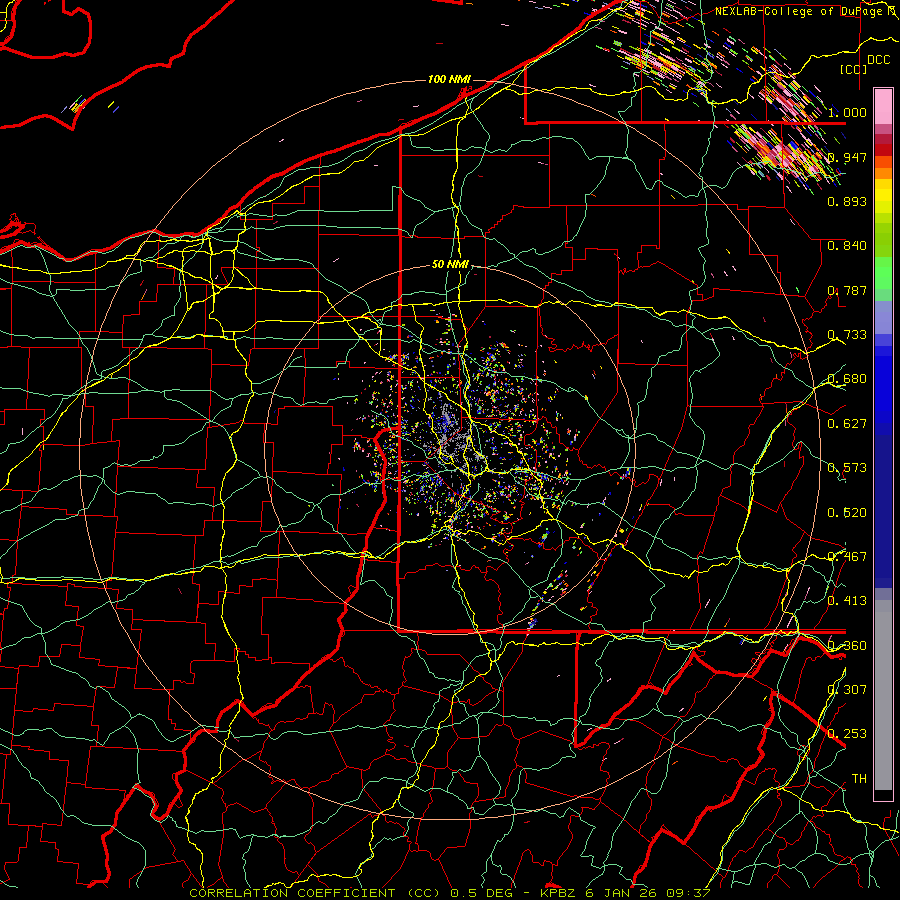Select the 0.520 legend value

click(x=847, y=513)
